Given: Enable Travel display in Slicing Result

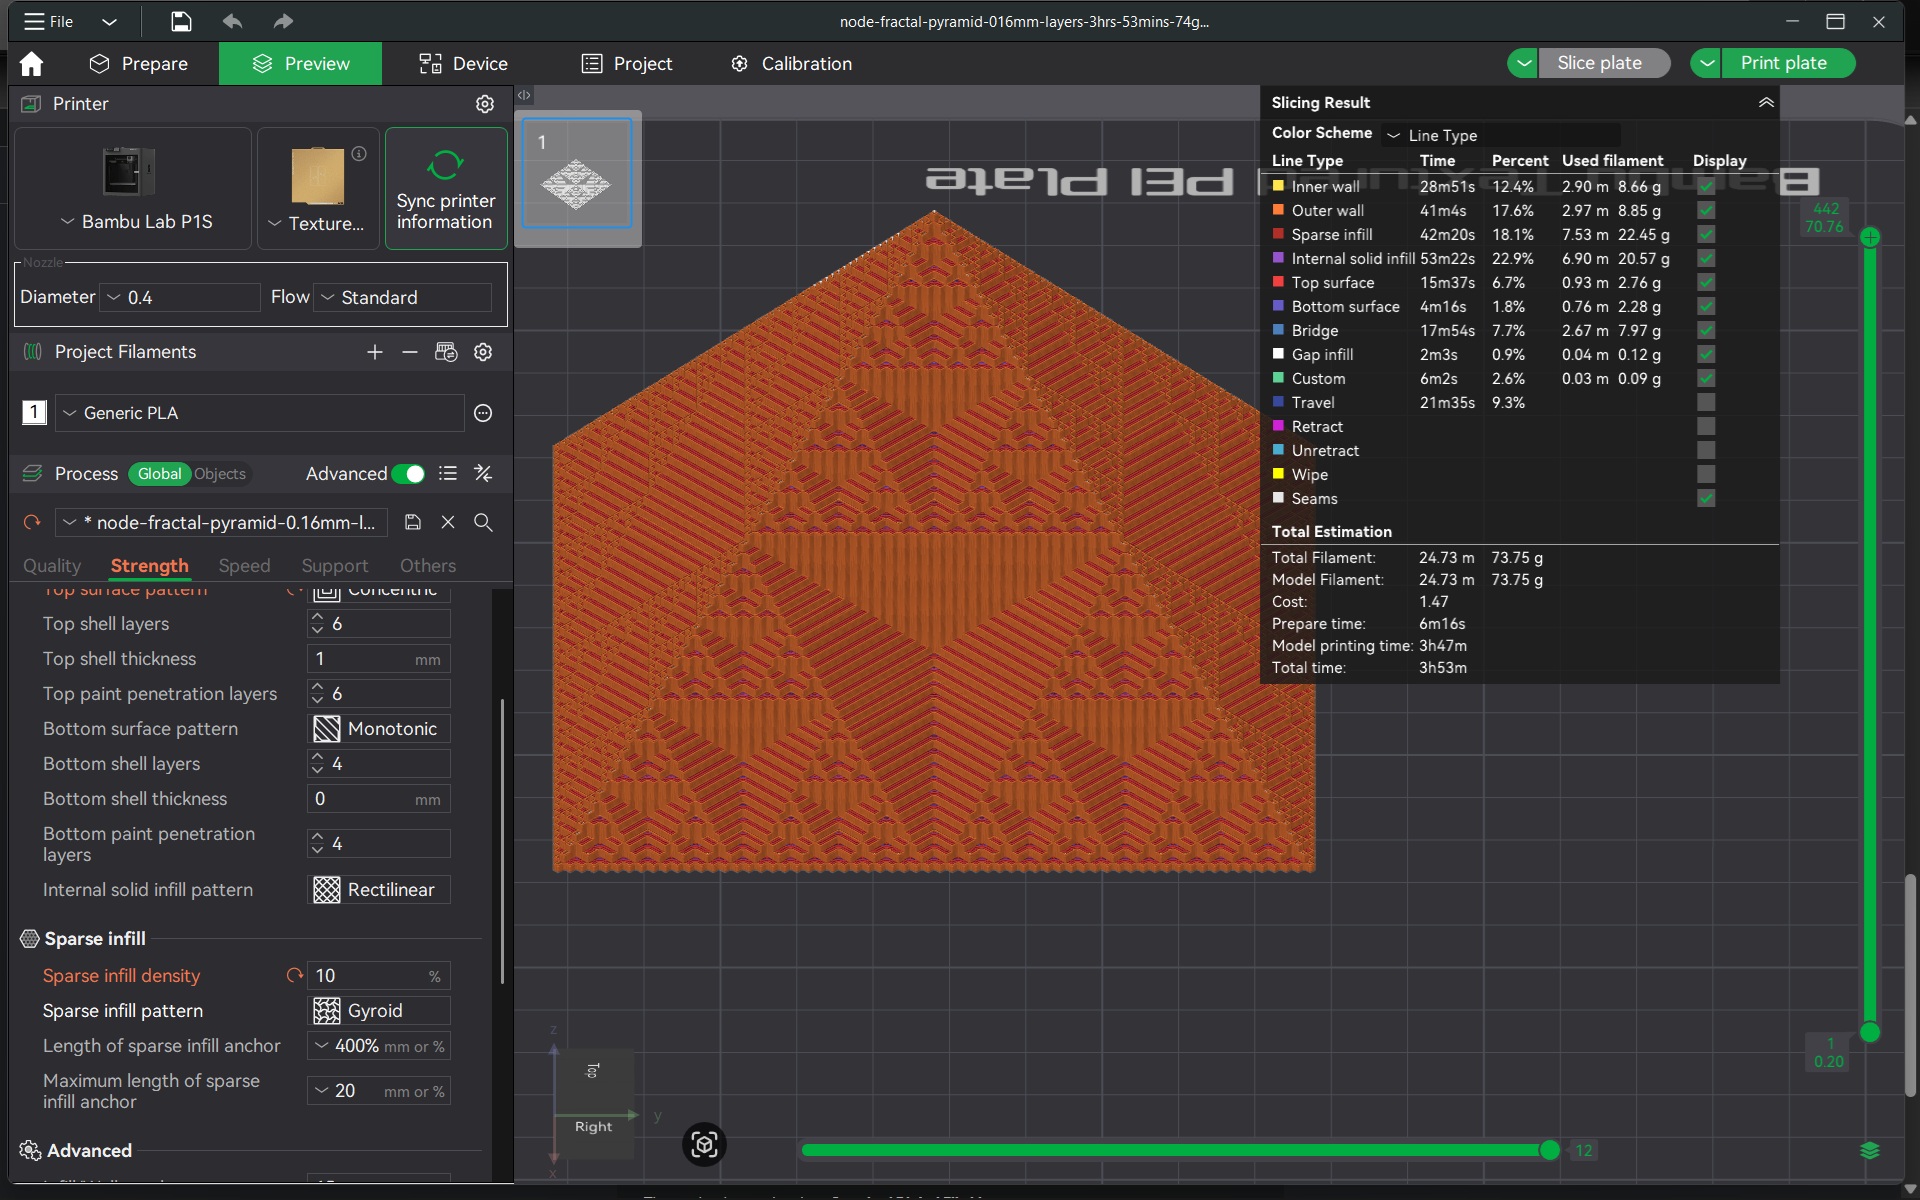Looking at the screenshot, I should pyautogui.click(x=1706, y=402).
